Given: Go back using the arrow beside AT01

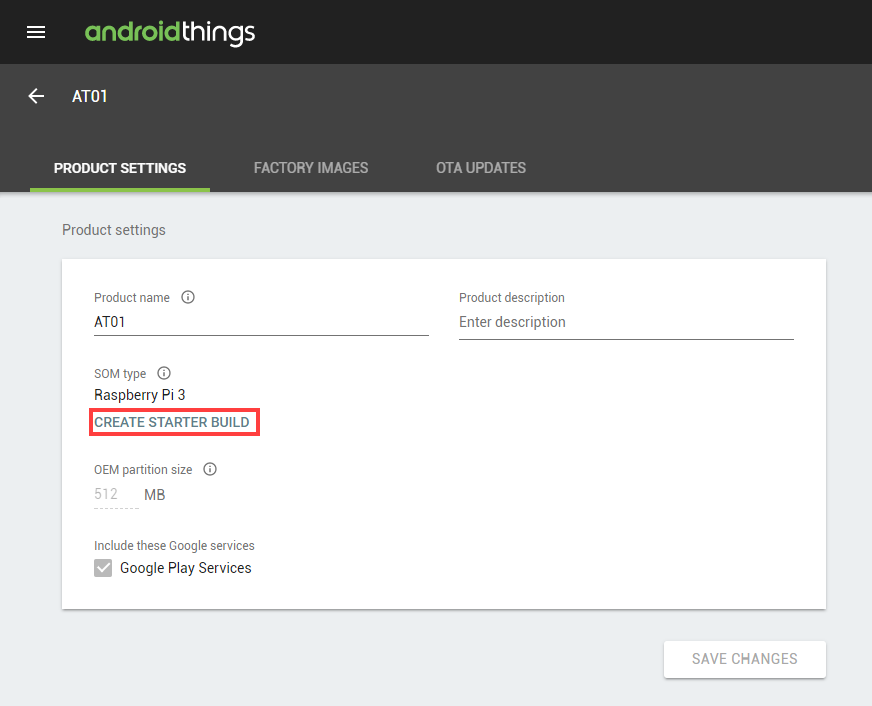Looking at the screenshot, I should click(36, 96).
